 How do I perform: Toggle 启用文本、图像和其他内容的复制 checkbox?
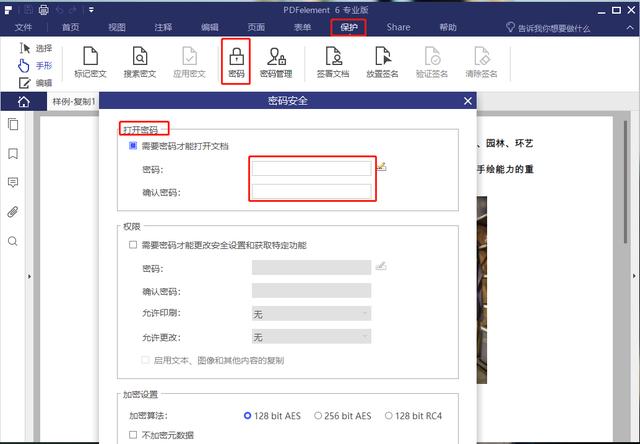click(x=145, y=360)
